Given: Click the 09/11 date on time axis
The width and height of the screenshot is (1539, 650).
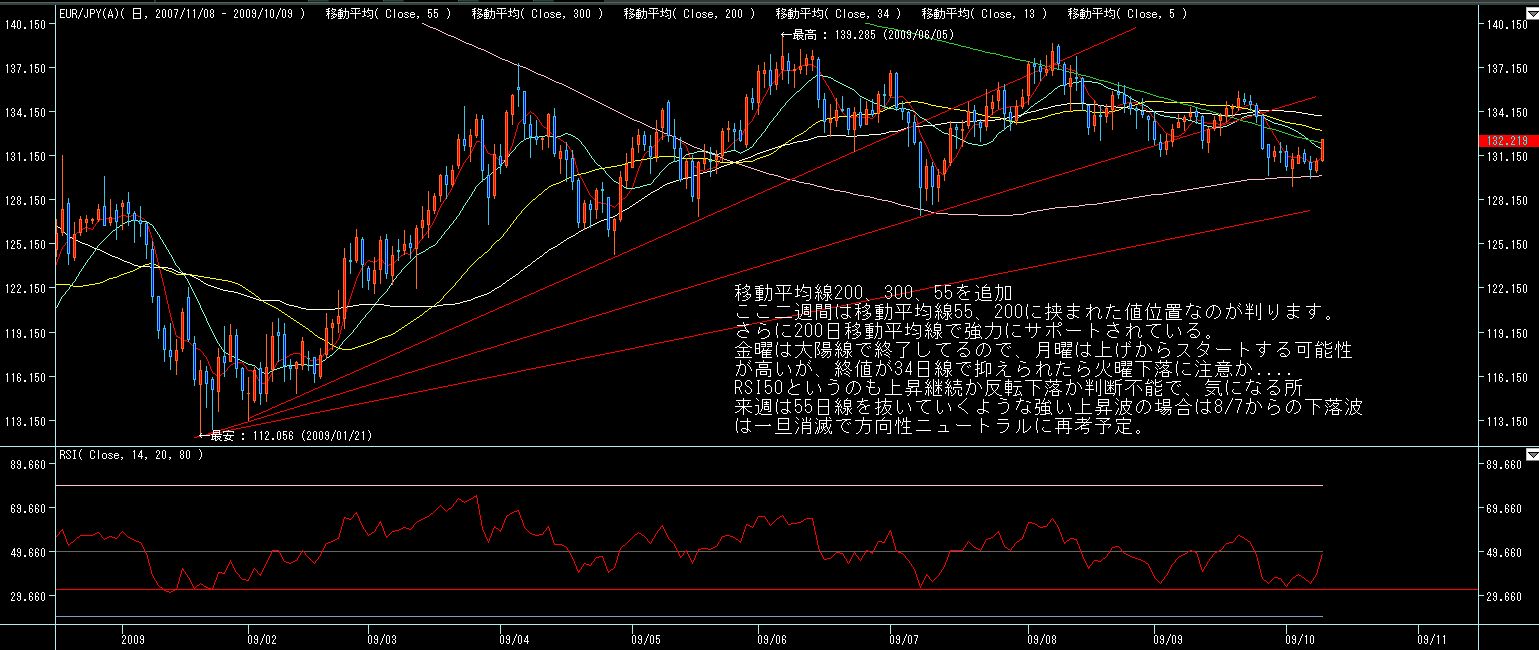Looking at the screenshot, I should tap(1433, 637).
